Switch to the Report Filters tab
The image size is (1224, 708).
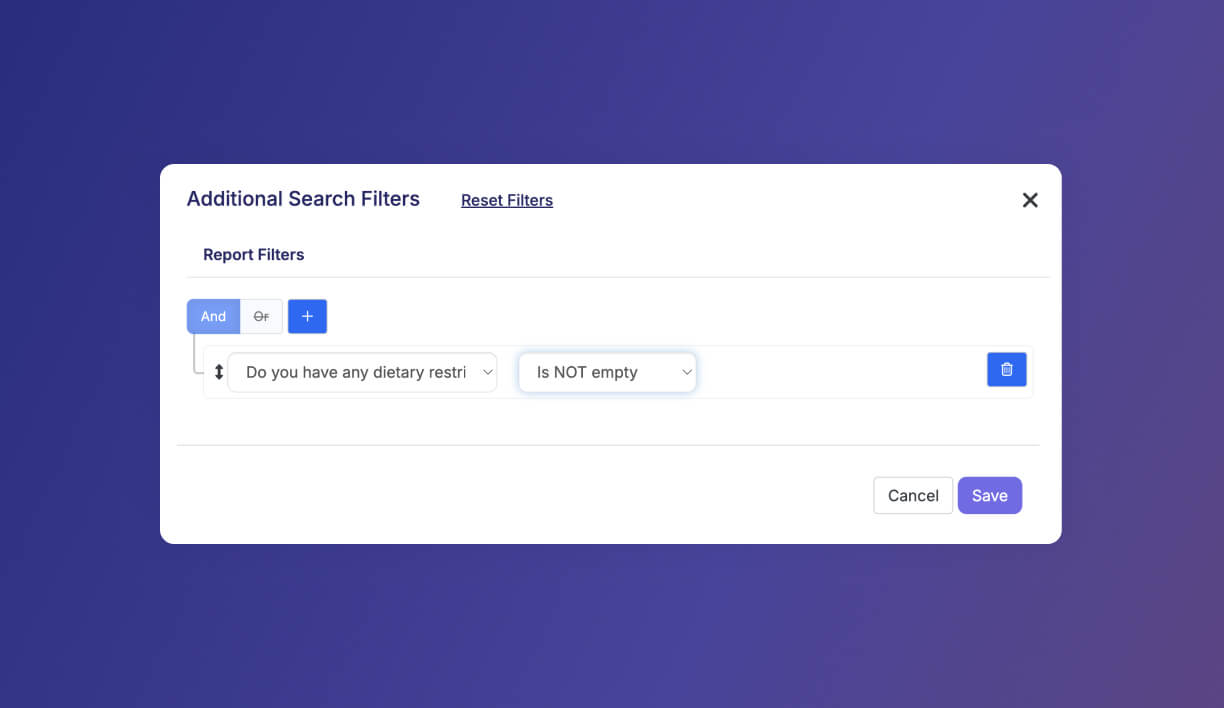pyautogui.click(x=253, y=254)
